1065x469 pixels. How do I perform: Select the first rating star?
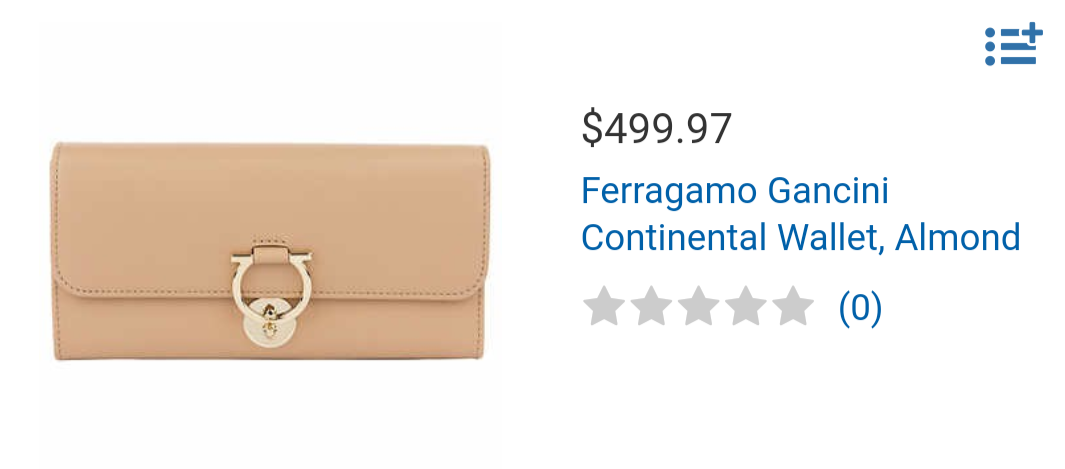point(603,306)
